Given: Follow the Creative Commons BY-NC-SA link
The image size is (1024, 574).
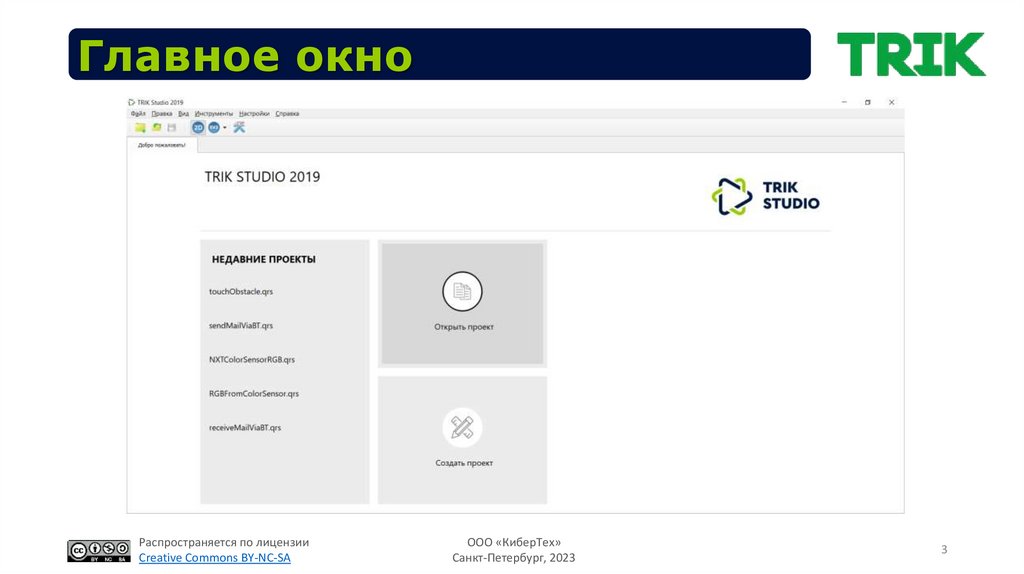Looking at the screenshot, I should pos(214,558).
